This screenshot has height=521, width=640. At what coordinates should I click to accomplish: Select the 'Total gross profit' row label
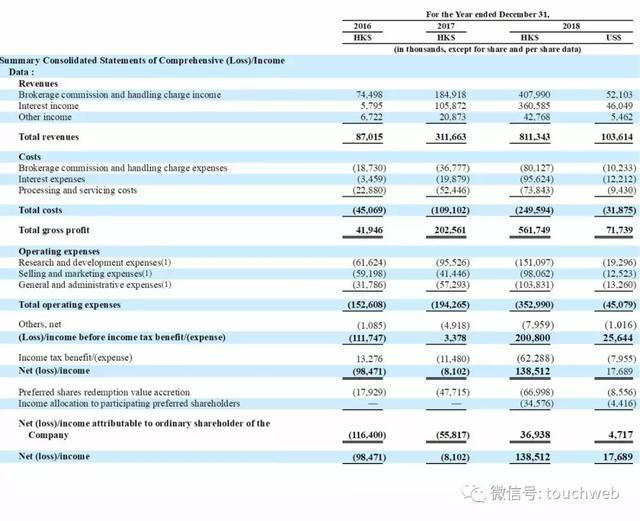(x=54, y=230)
